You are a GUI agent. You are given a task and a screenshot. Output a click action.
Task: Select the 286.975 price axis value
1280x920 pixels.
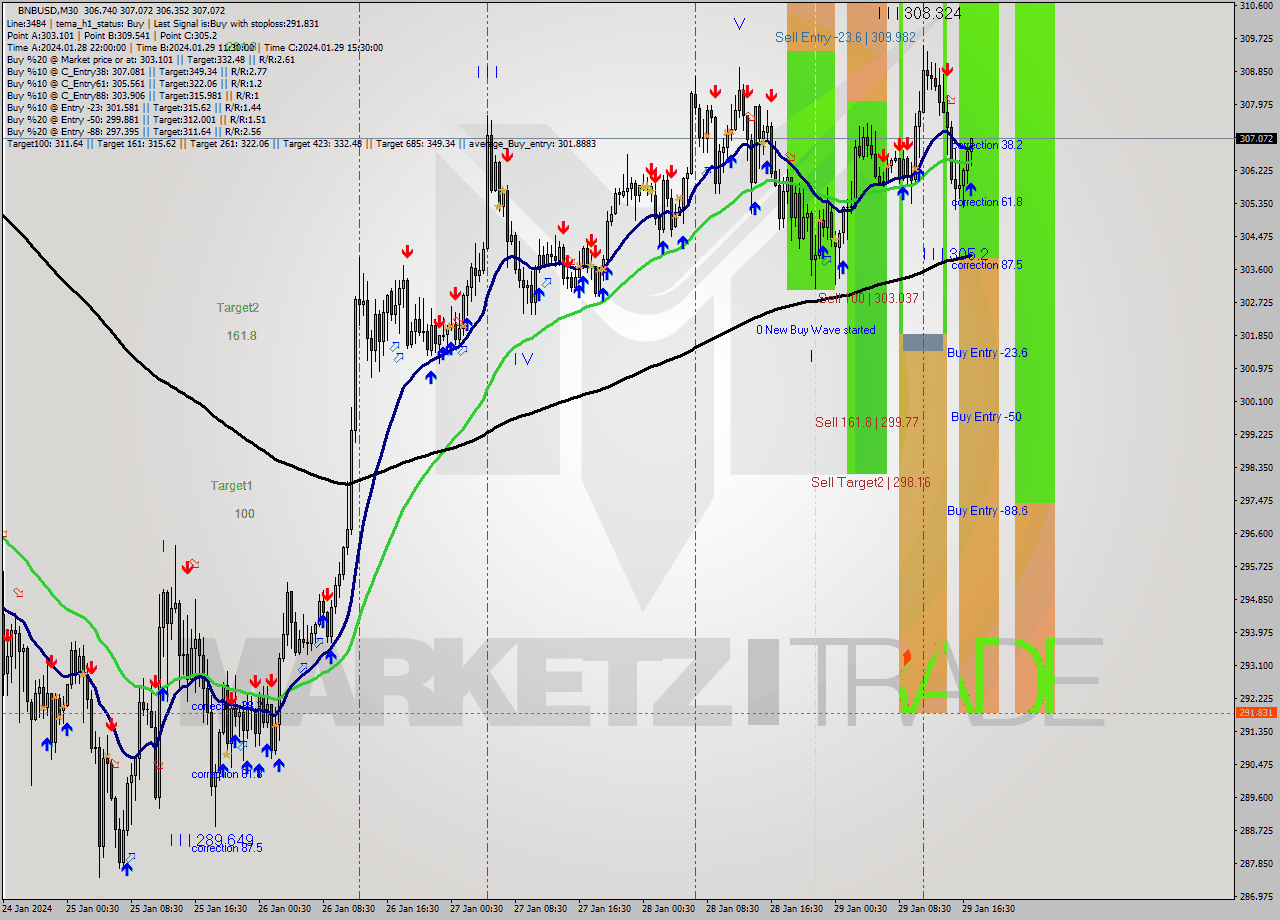tap(1255, 896)
